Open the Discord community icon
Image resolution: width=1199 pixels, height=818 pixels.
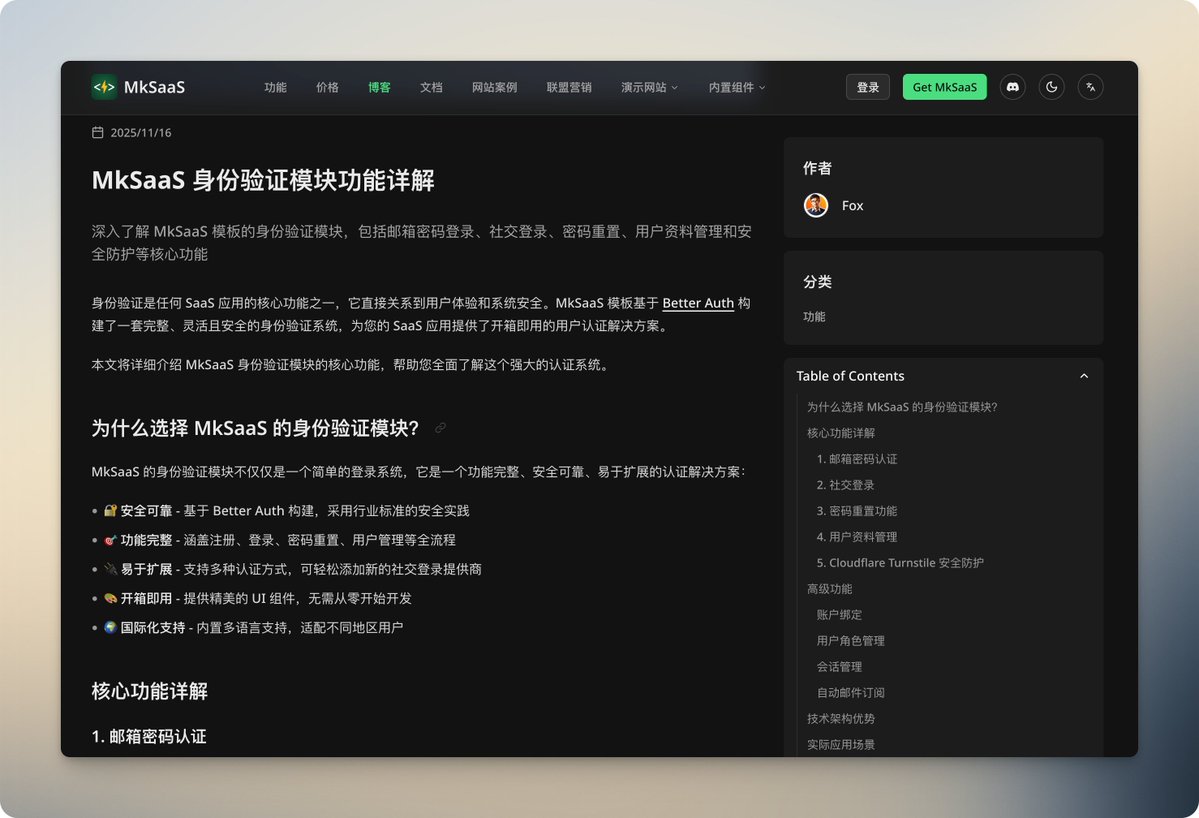pos(1012,87)
